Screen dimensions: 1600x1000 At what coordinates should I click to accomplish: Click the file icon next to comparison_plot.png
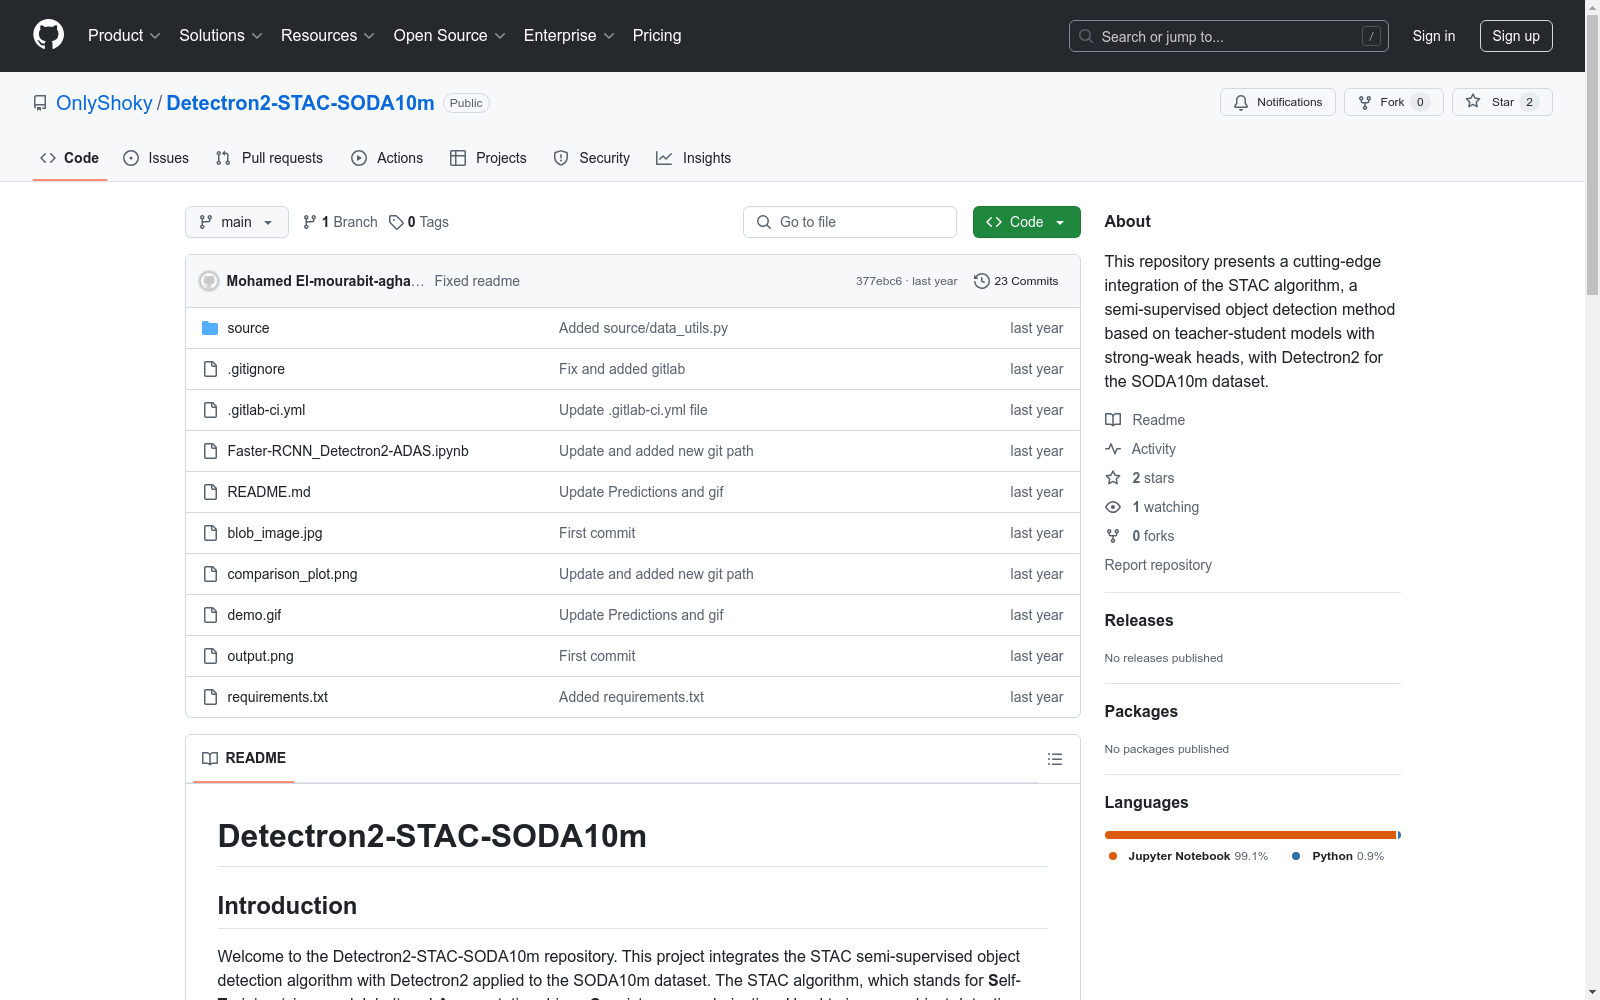(x=210, y=574)
